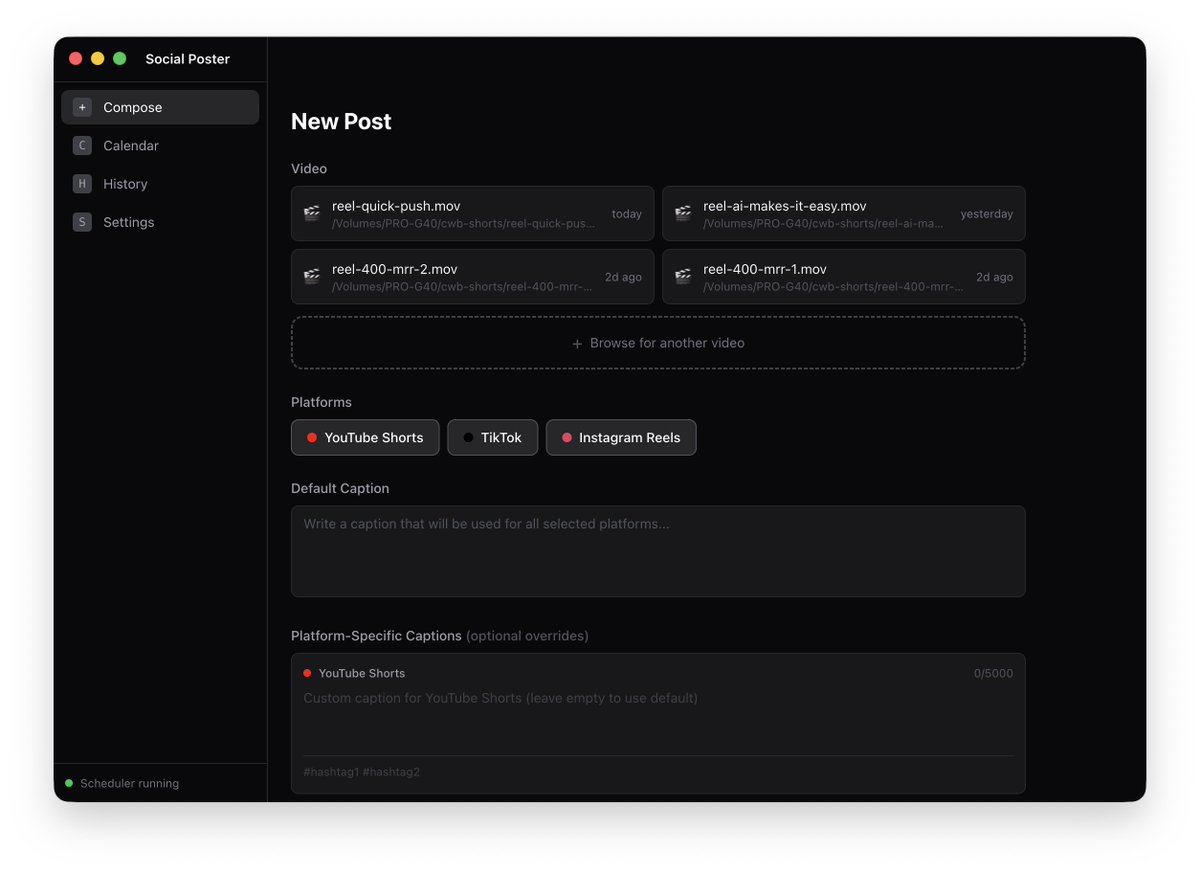Click the 'Video' section label
This screenshot has height=873, width=1200.
pos(309,169)
